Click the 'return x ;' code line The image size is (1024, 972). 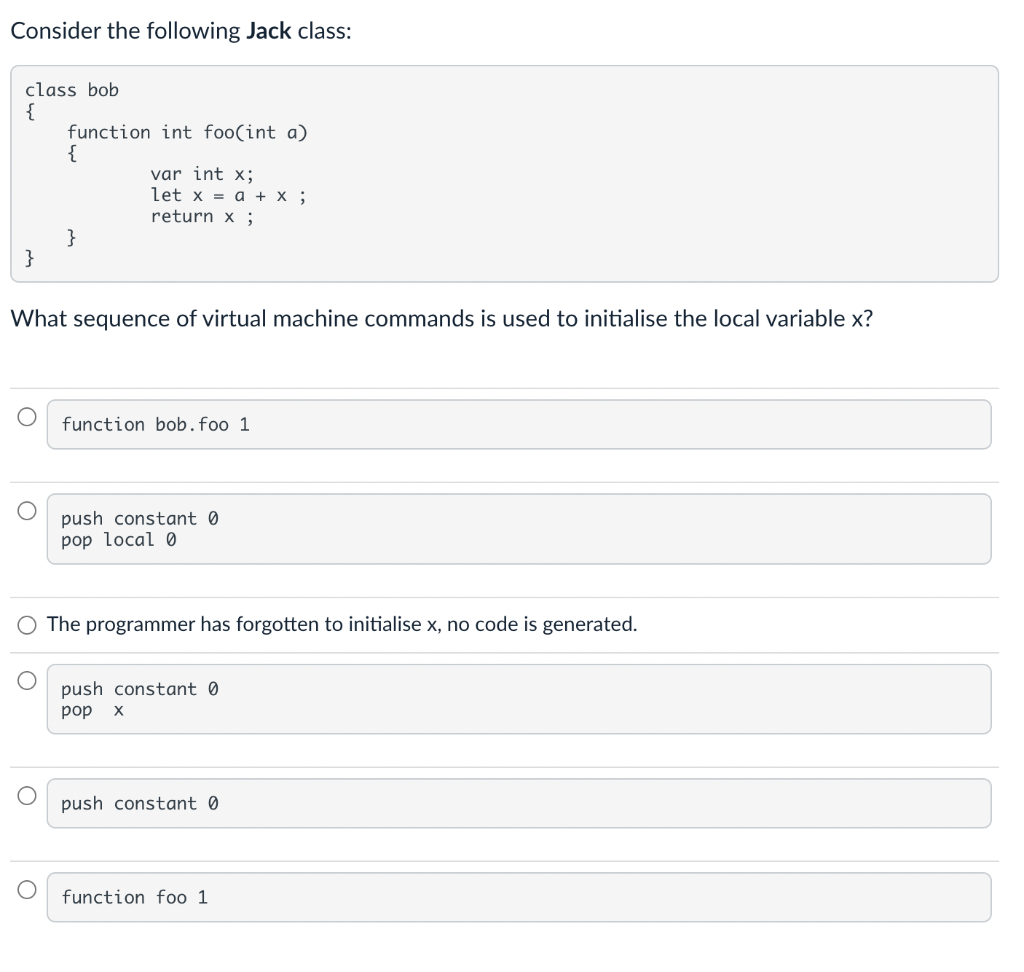pyautogui.click(x=201, y=216)
